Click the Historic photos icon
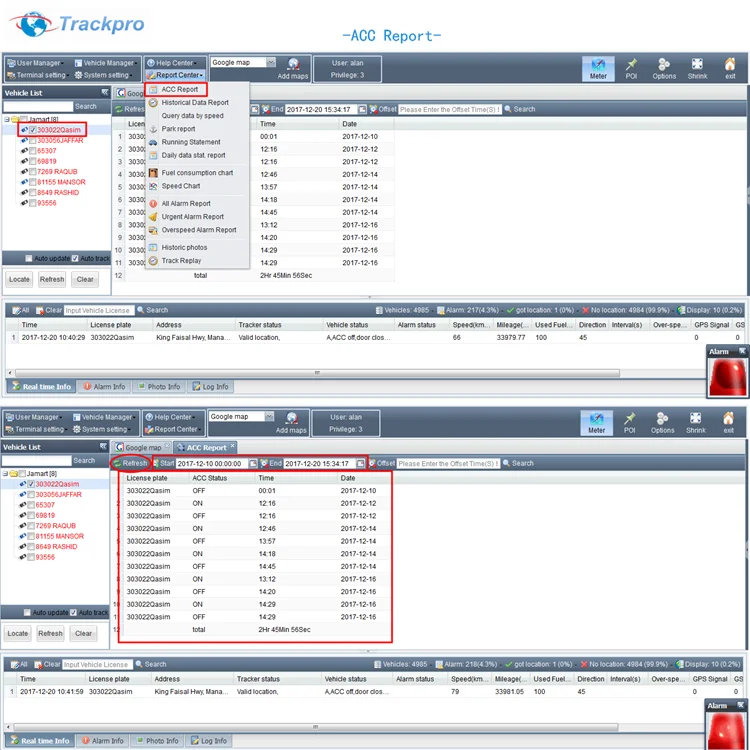Viewport: 750px width, 750px height. [153, 247]
